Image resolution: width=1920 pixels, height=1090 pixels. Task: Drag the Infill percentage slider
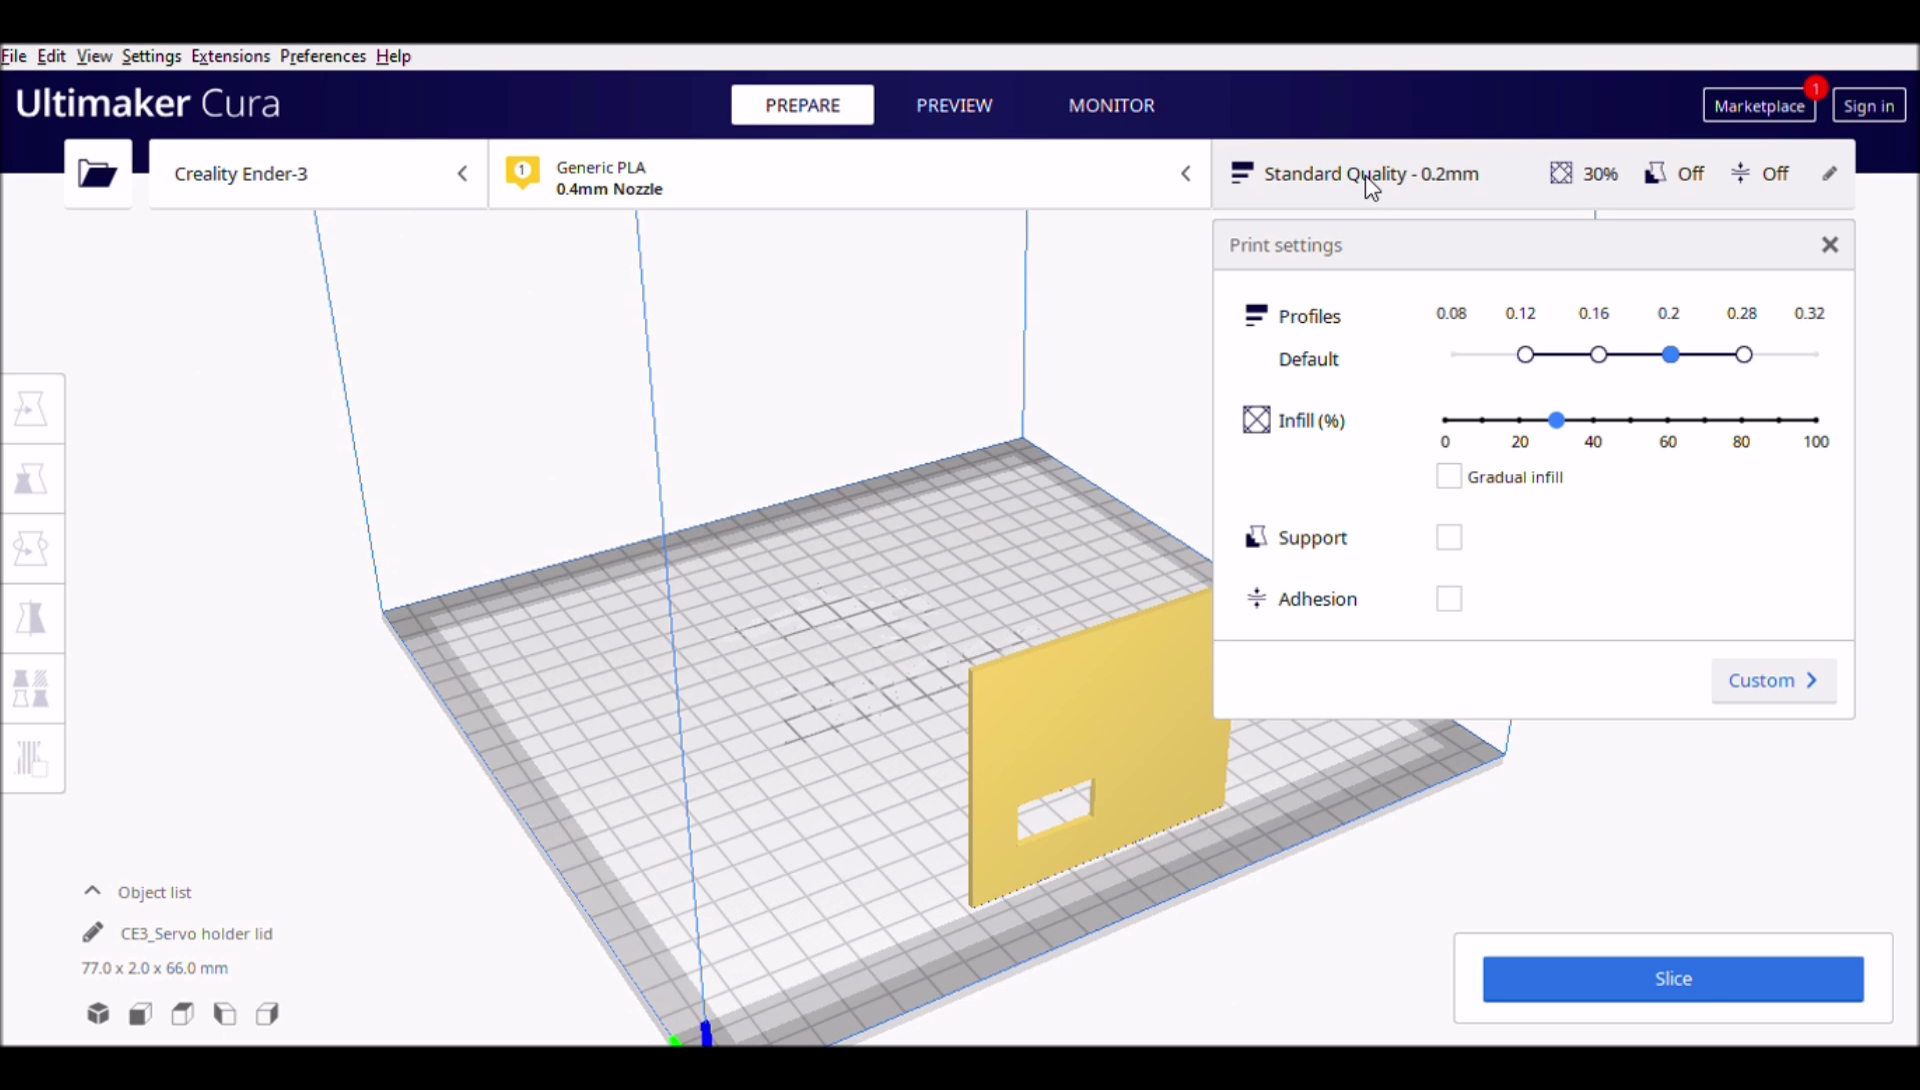click(x=1556, y=419)
